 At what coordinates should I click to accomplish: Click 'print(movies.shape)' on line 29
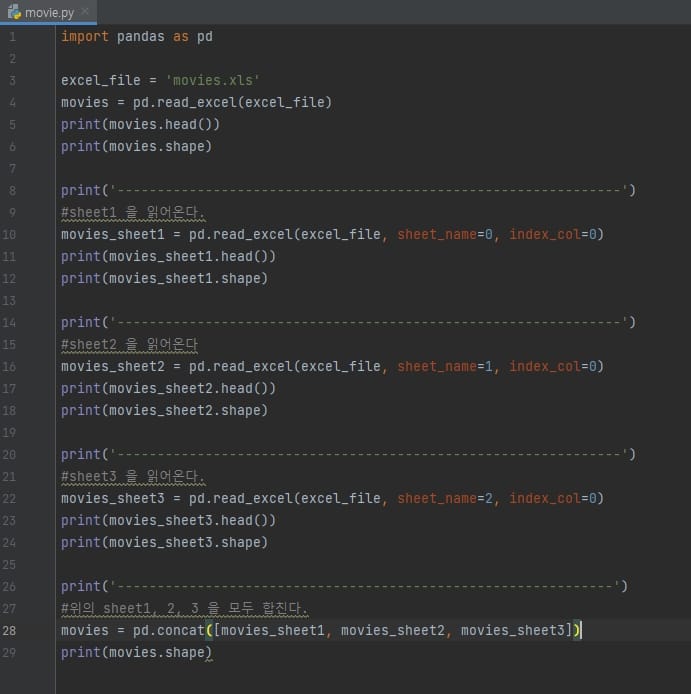click(x=136, y=652)
